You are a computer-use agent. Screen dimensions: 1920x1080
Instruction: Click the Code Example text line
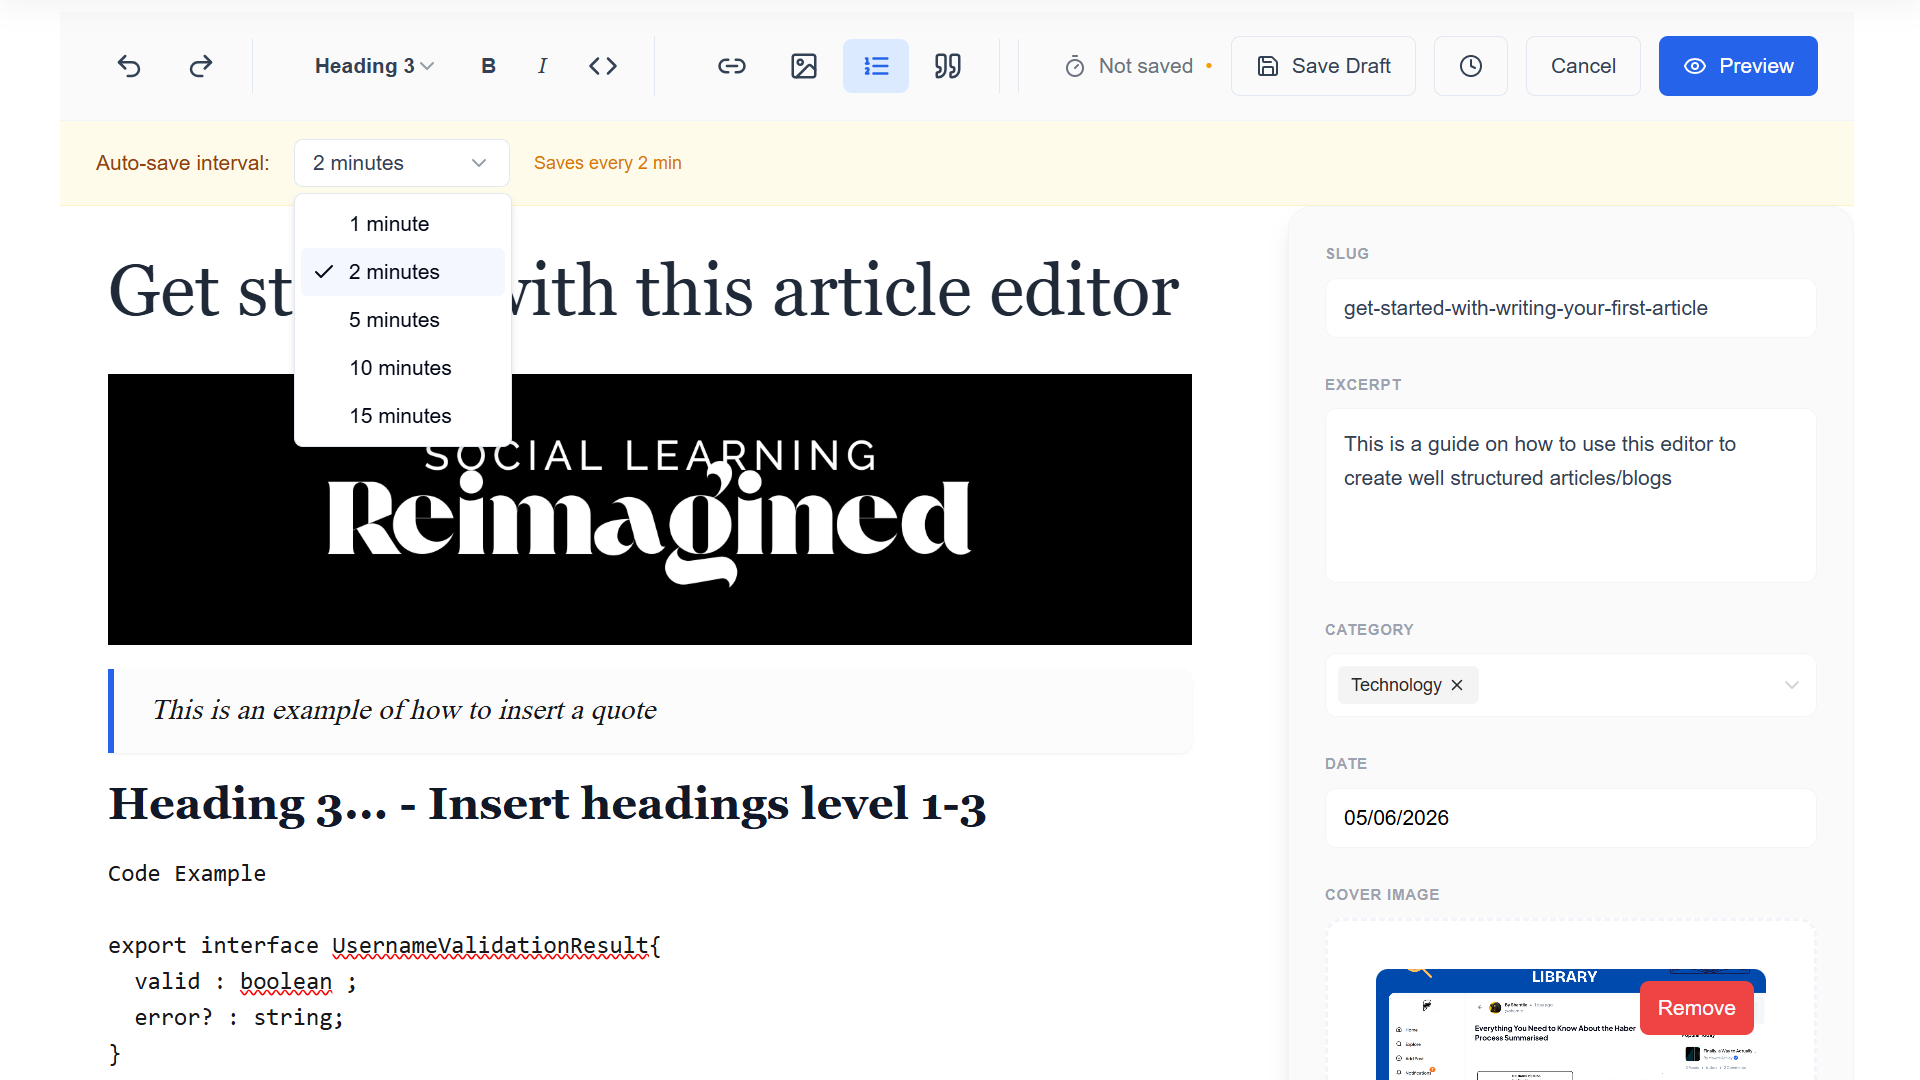click(187, 874)
